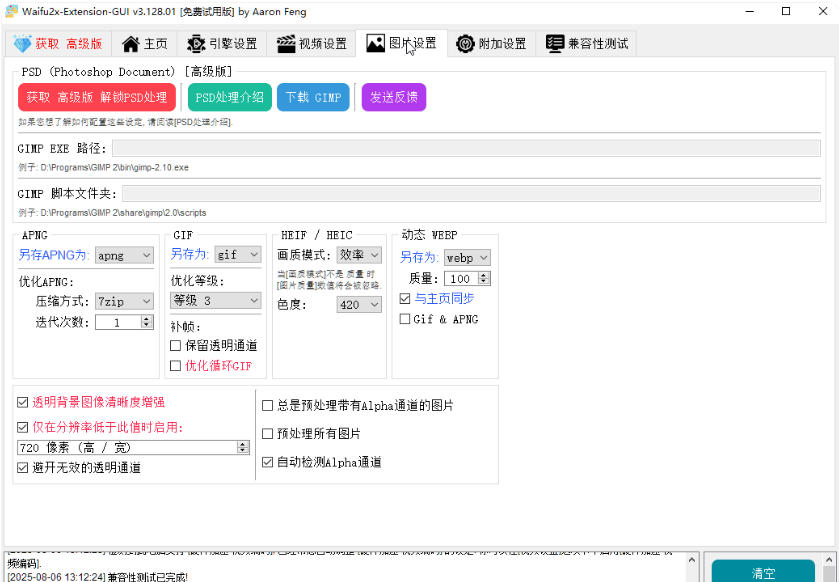
Task: Uncheck 与主页同步 option
Action: pos(405,299)
